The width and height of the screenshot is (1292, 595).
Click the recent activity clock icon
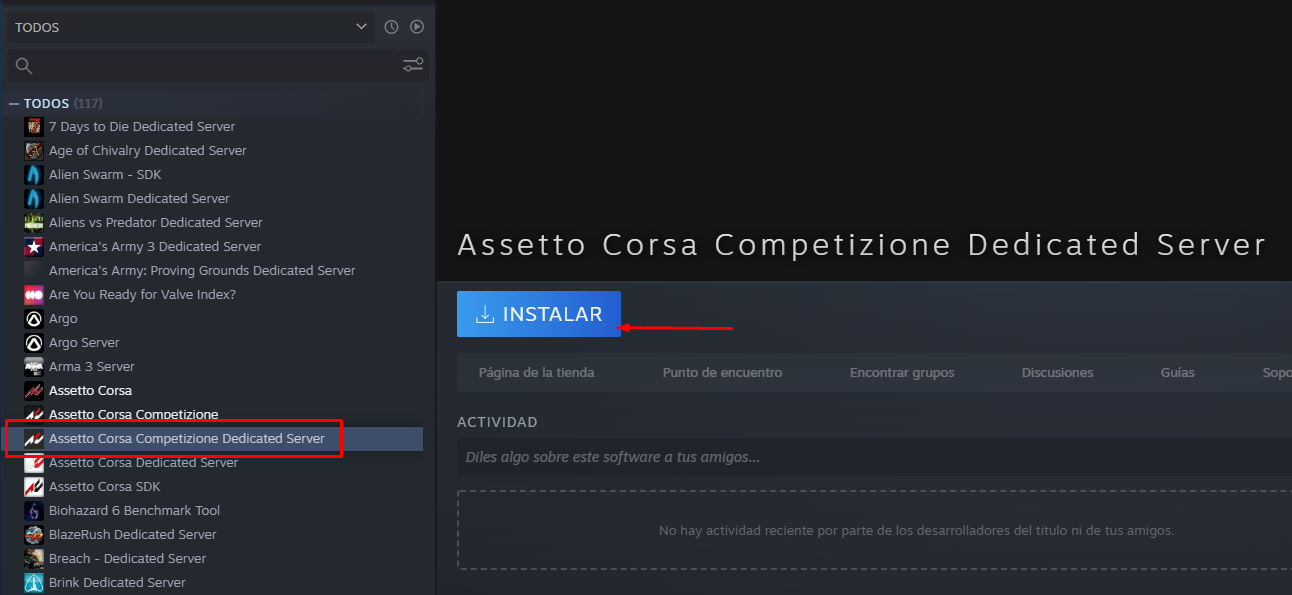click(x=391, y=27)
